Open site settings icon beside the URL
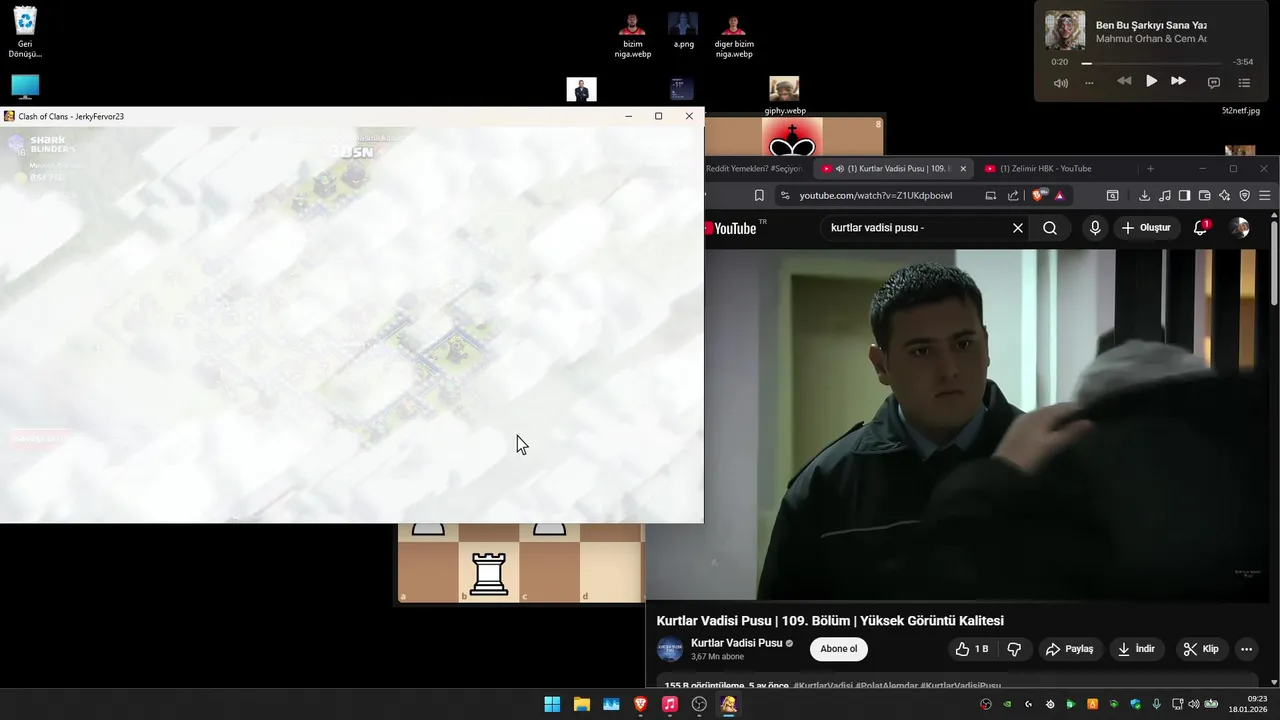Screen dimensions: 1280x720 tap(785, 196)
